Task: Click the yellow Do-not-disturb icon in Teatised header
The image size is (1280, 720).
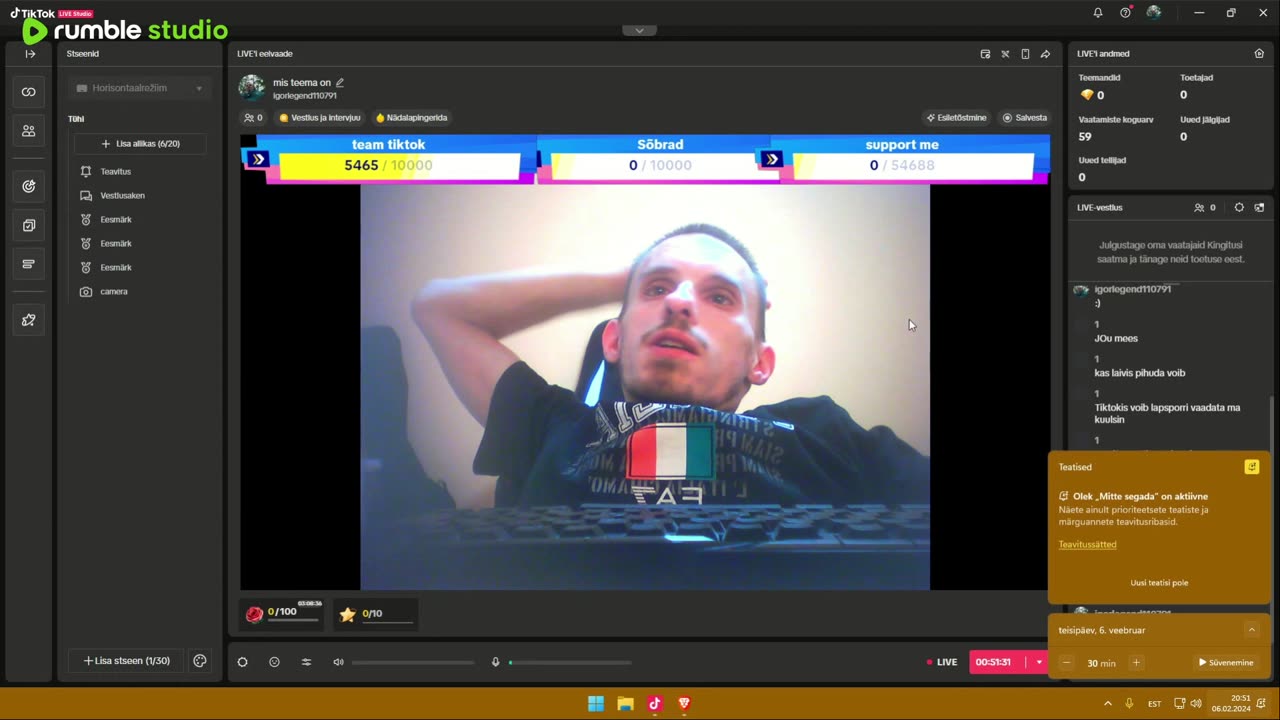Action: [1251, 467]
